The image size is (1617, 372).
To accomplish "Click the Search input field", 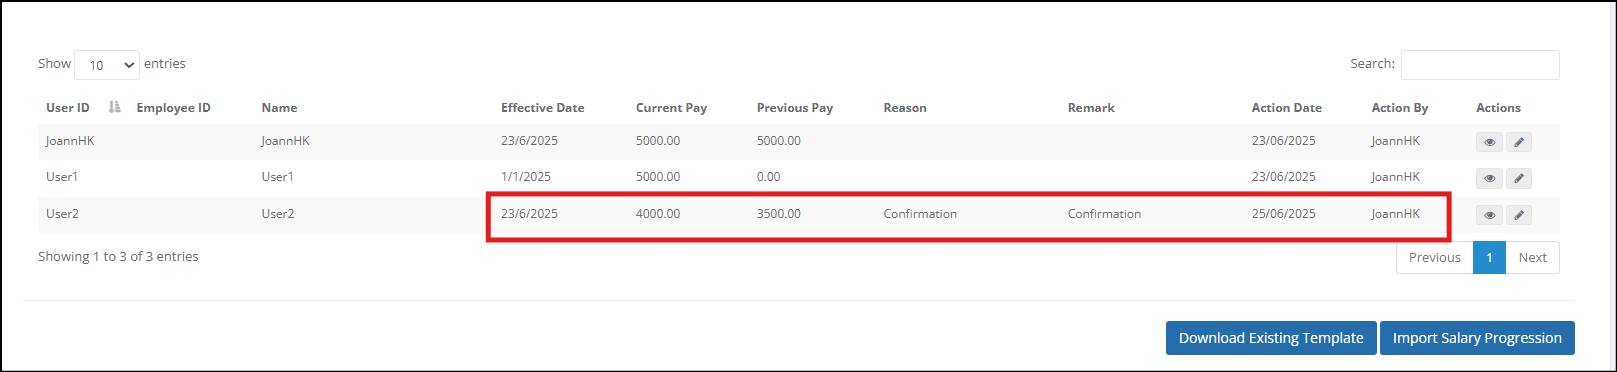I will point(1480,64).
